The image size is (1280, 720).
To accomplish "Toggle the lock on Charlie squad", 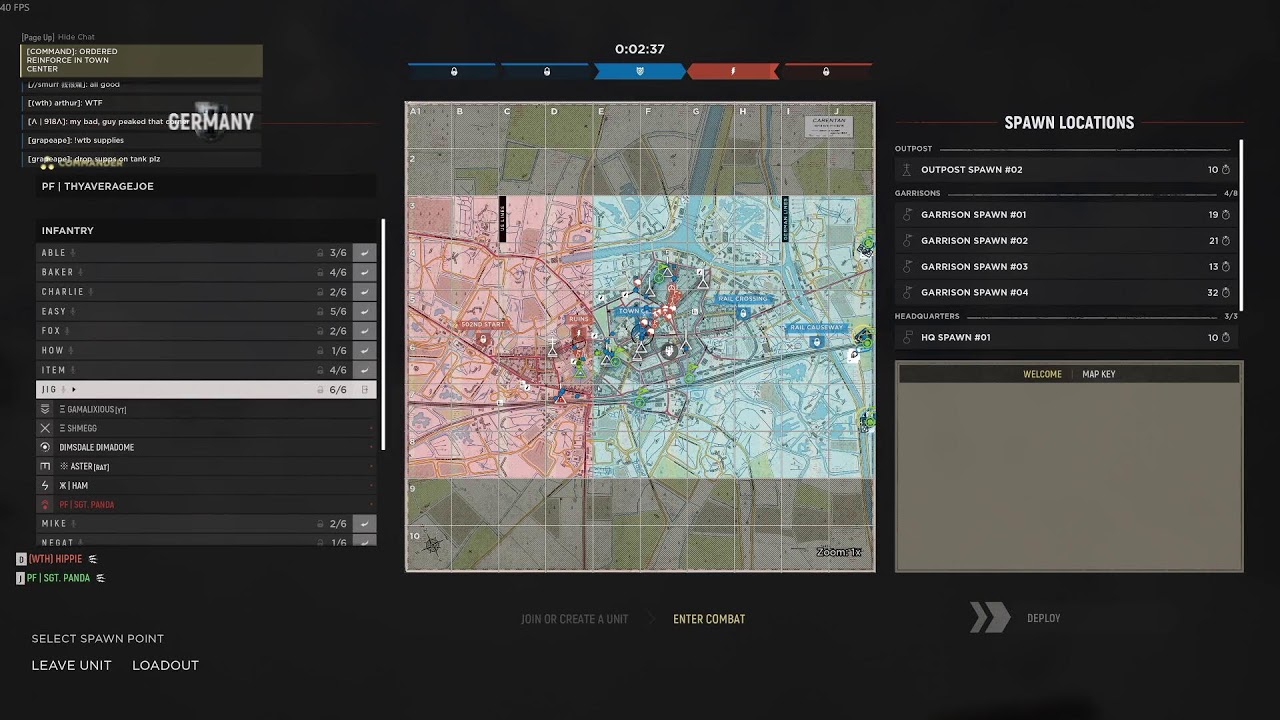I will pos(321,292).
